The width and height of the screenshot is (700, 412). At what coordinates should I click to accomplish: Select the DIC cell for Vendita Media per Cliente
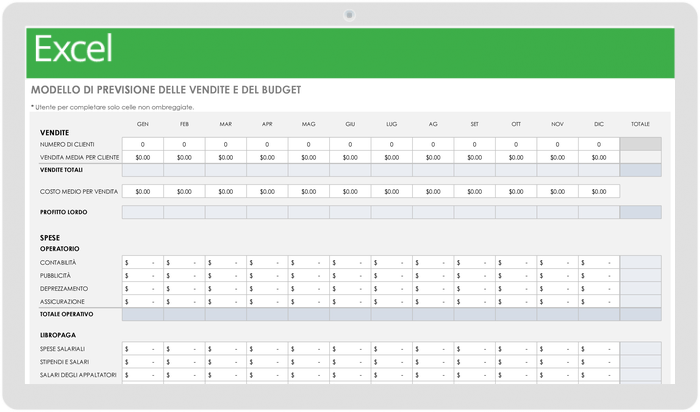(x=599, y=157)
